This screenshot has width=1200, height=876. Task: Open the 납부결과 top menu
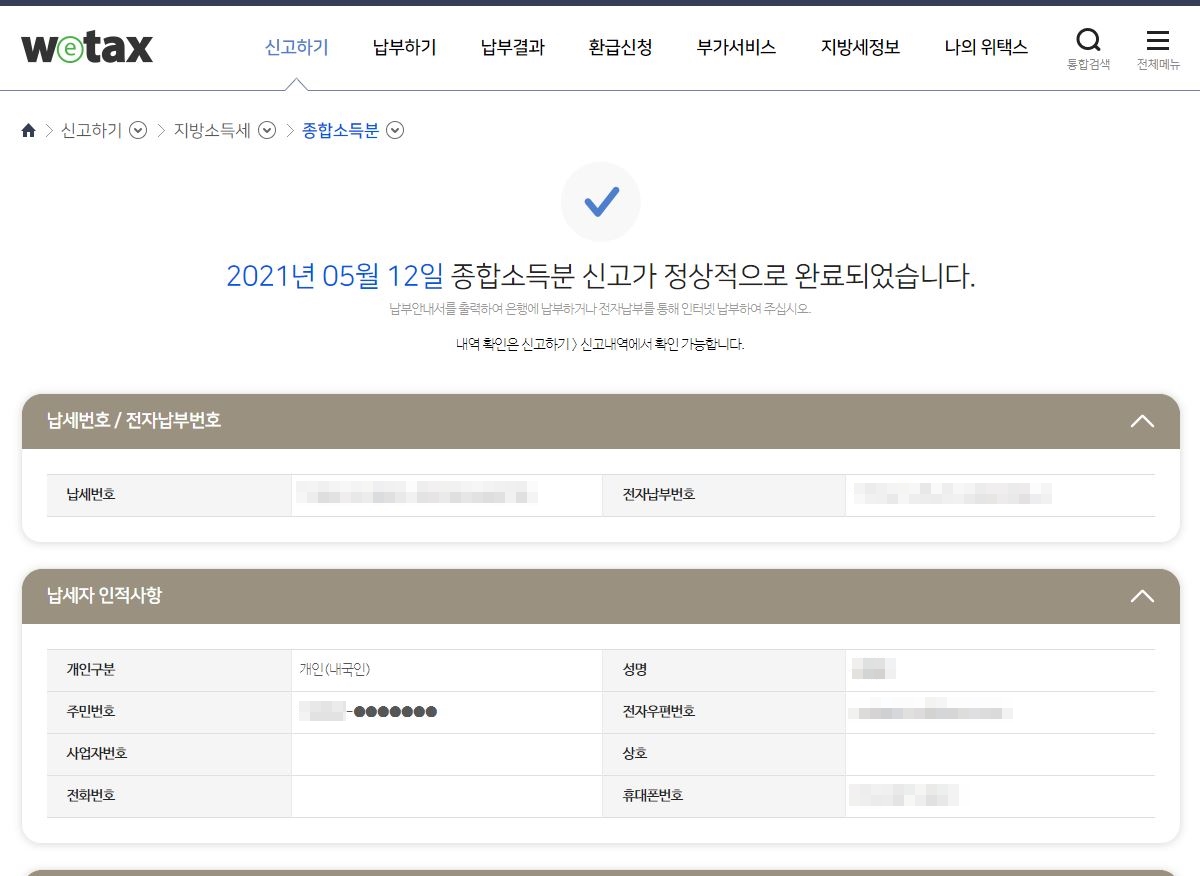click(x=512, y=47)
